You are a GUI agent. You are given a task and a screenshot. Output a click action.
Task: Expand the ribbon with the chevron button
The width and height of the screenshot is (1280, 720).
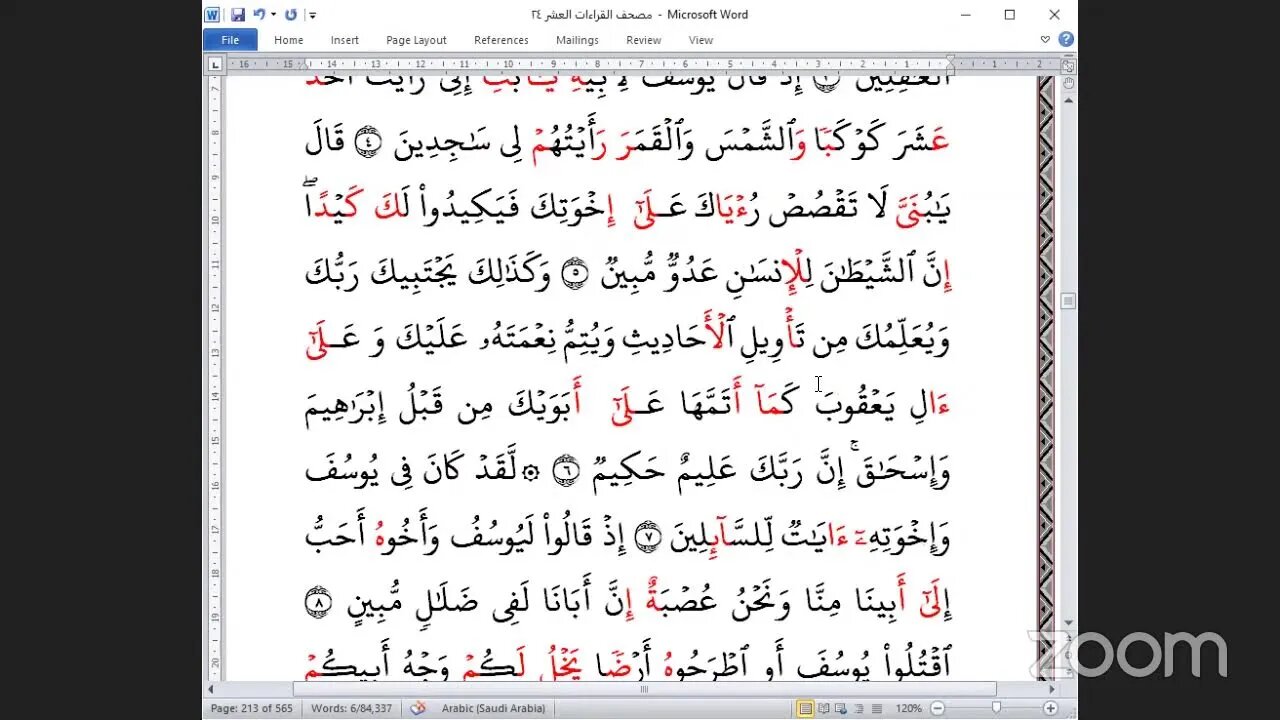(1045, 40)
